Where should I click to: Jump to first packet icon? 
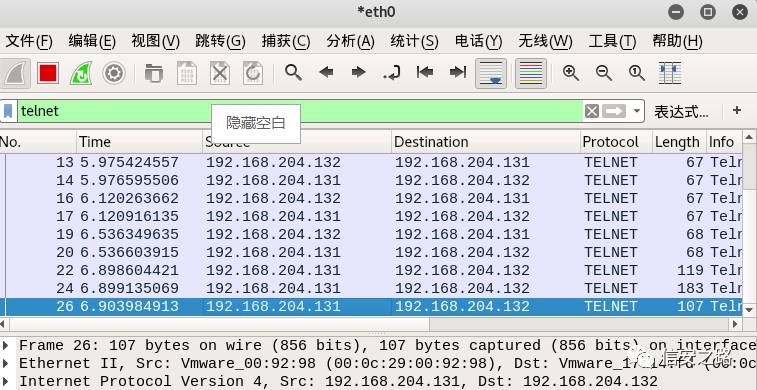pos(424,73)
